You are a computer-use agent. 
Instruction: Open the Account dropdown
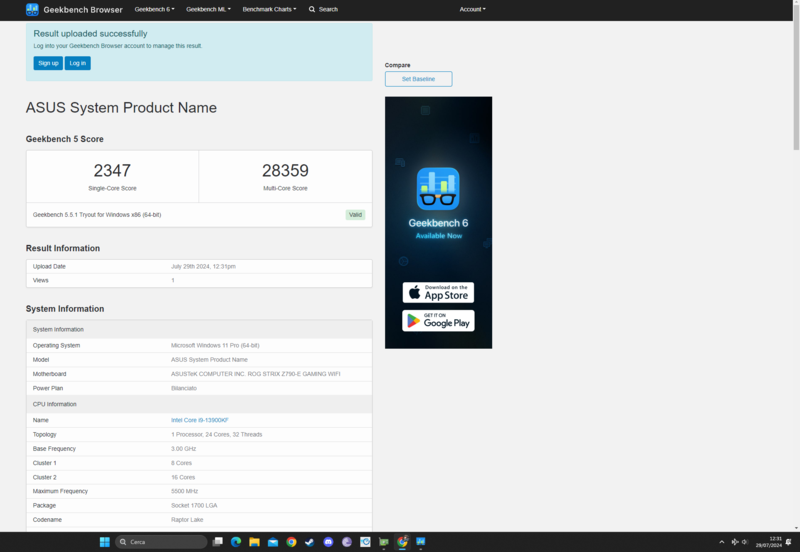(472, 9)
